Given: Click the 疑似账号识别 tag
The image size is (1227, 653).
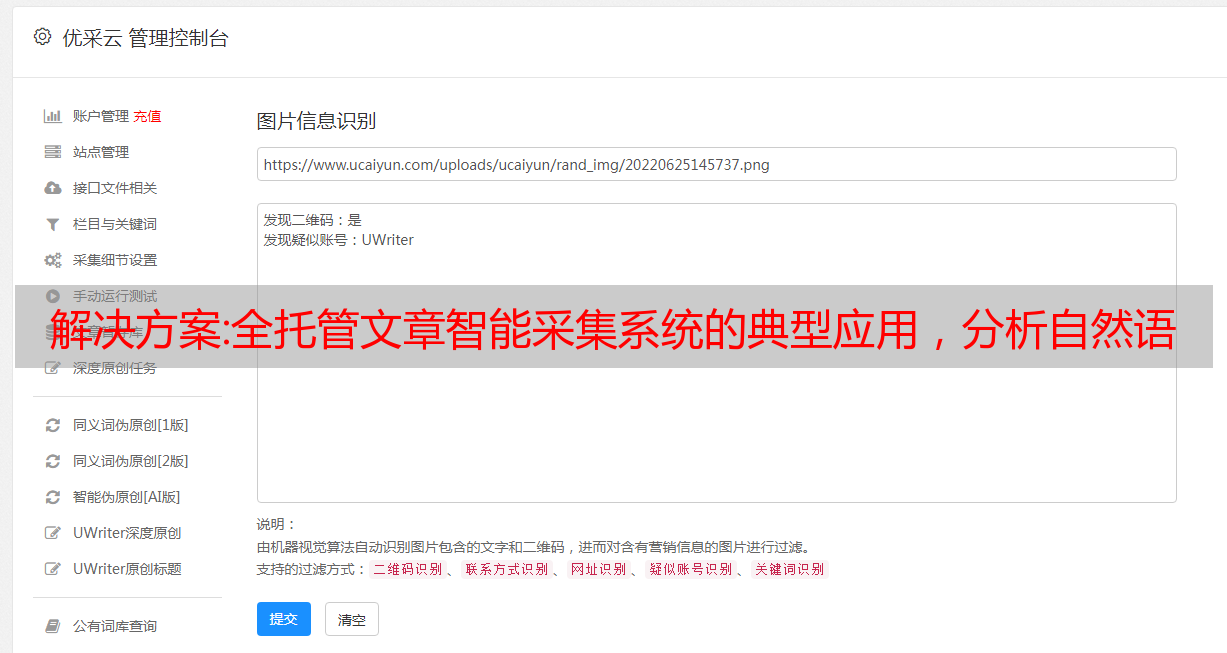Looking at the screenshot, I should coord(691,569).
